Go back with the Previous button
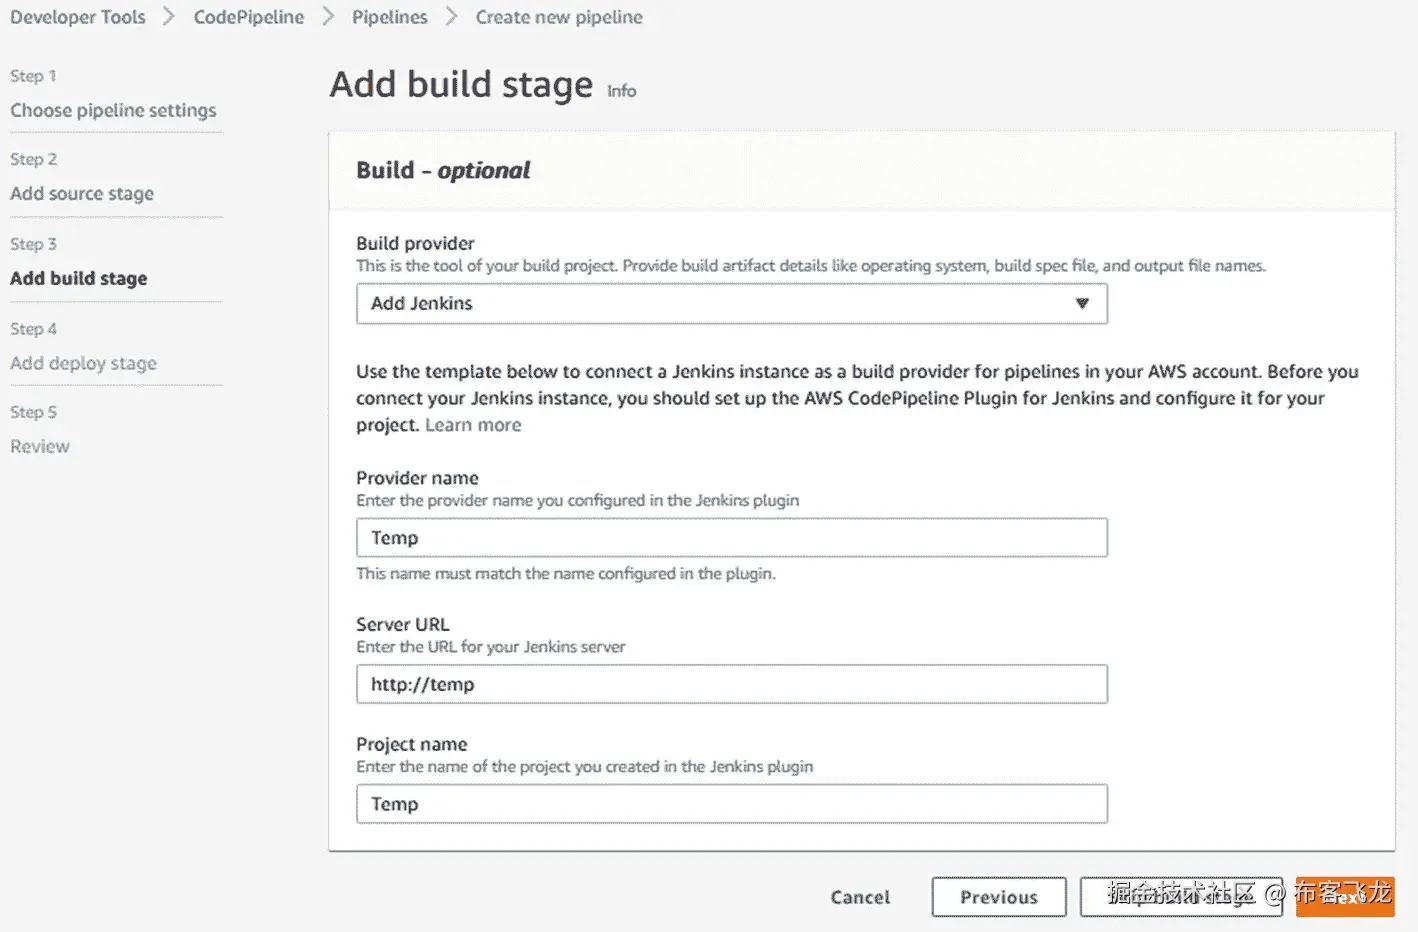This screenshot has width=1418, height=932. pos(998,897)
